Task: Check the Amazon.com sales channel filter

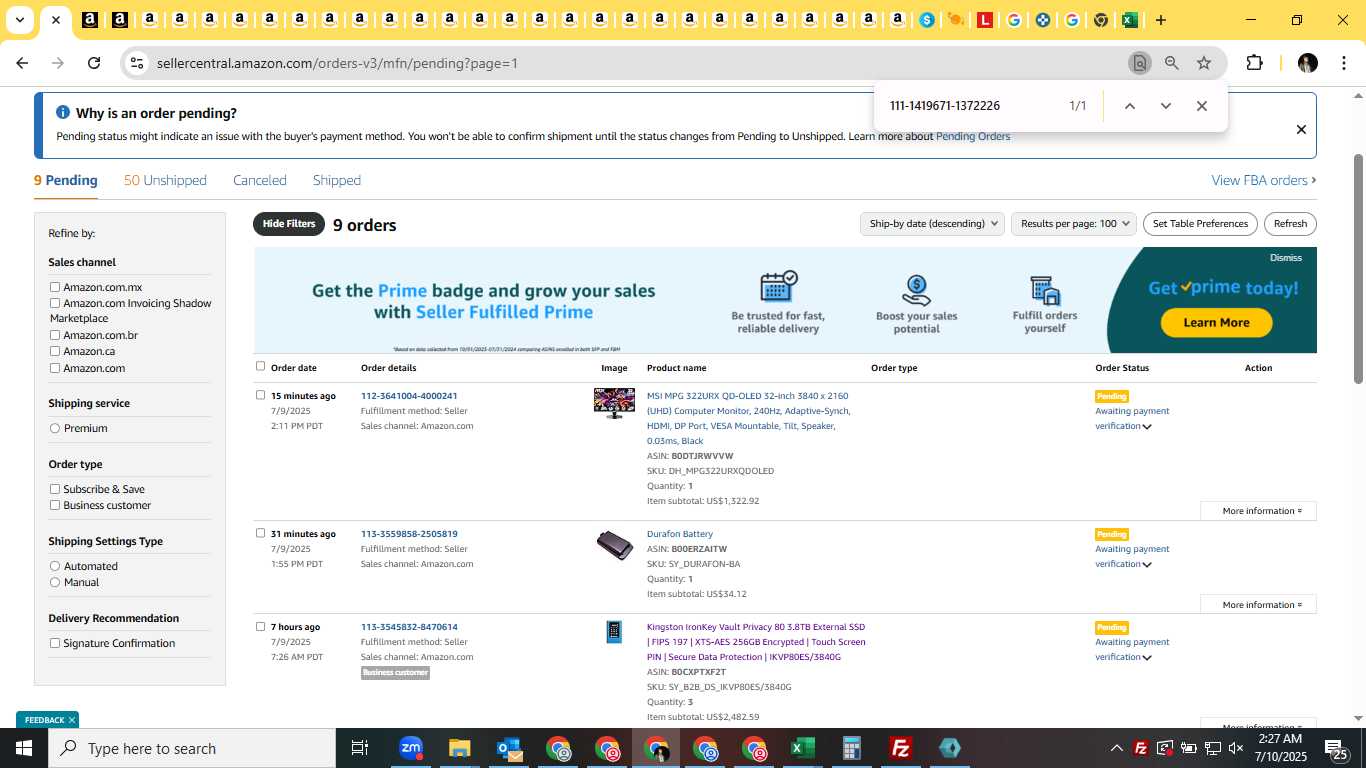Action: point(55,368)
